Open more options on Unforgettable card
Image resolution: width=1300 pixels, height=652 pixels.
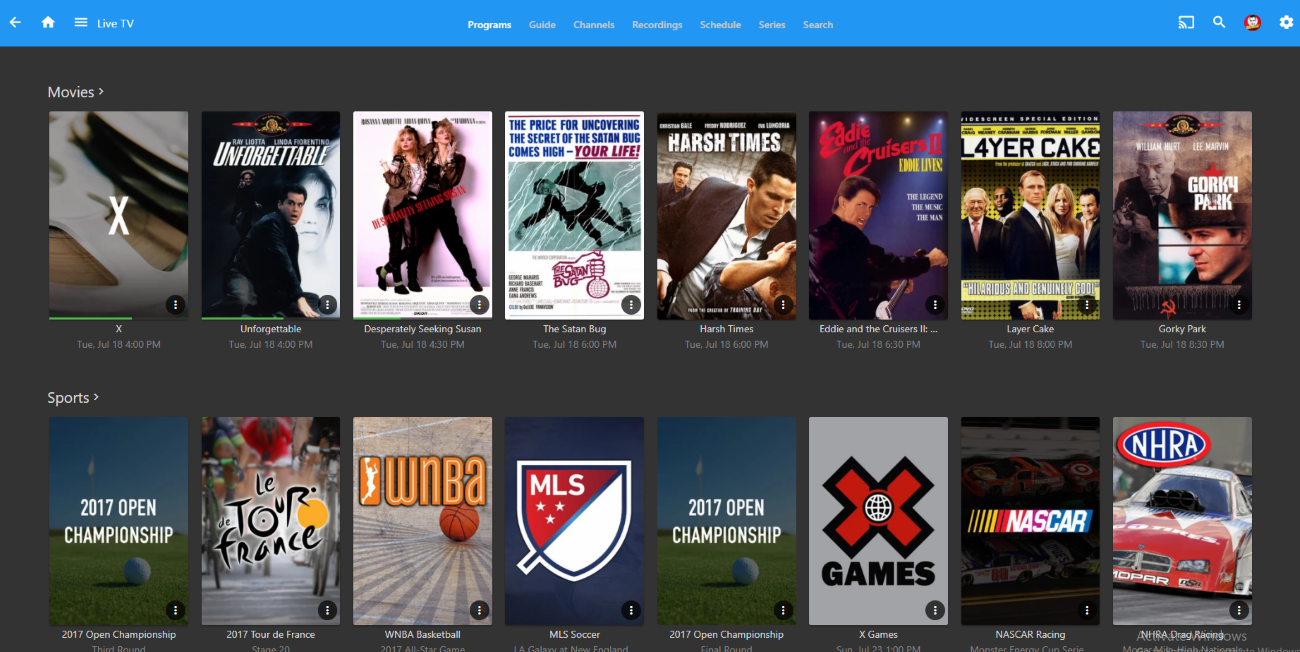[327, 304]
